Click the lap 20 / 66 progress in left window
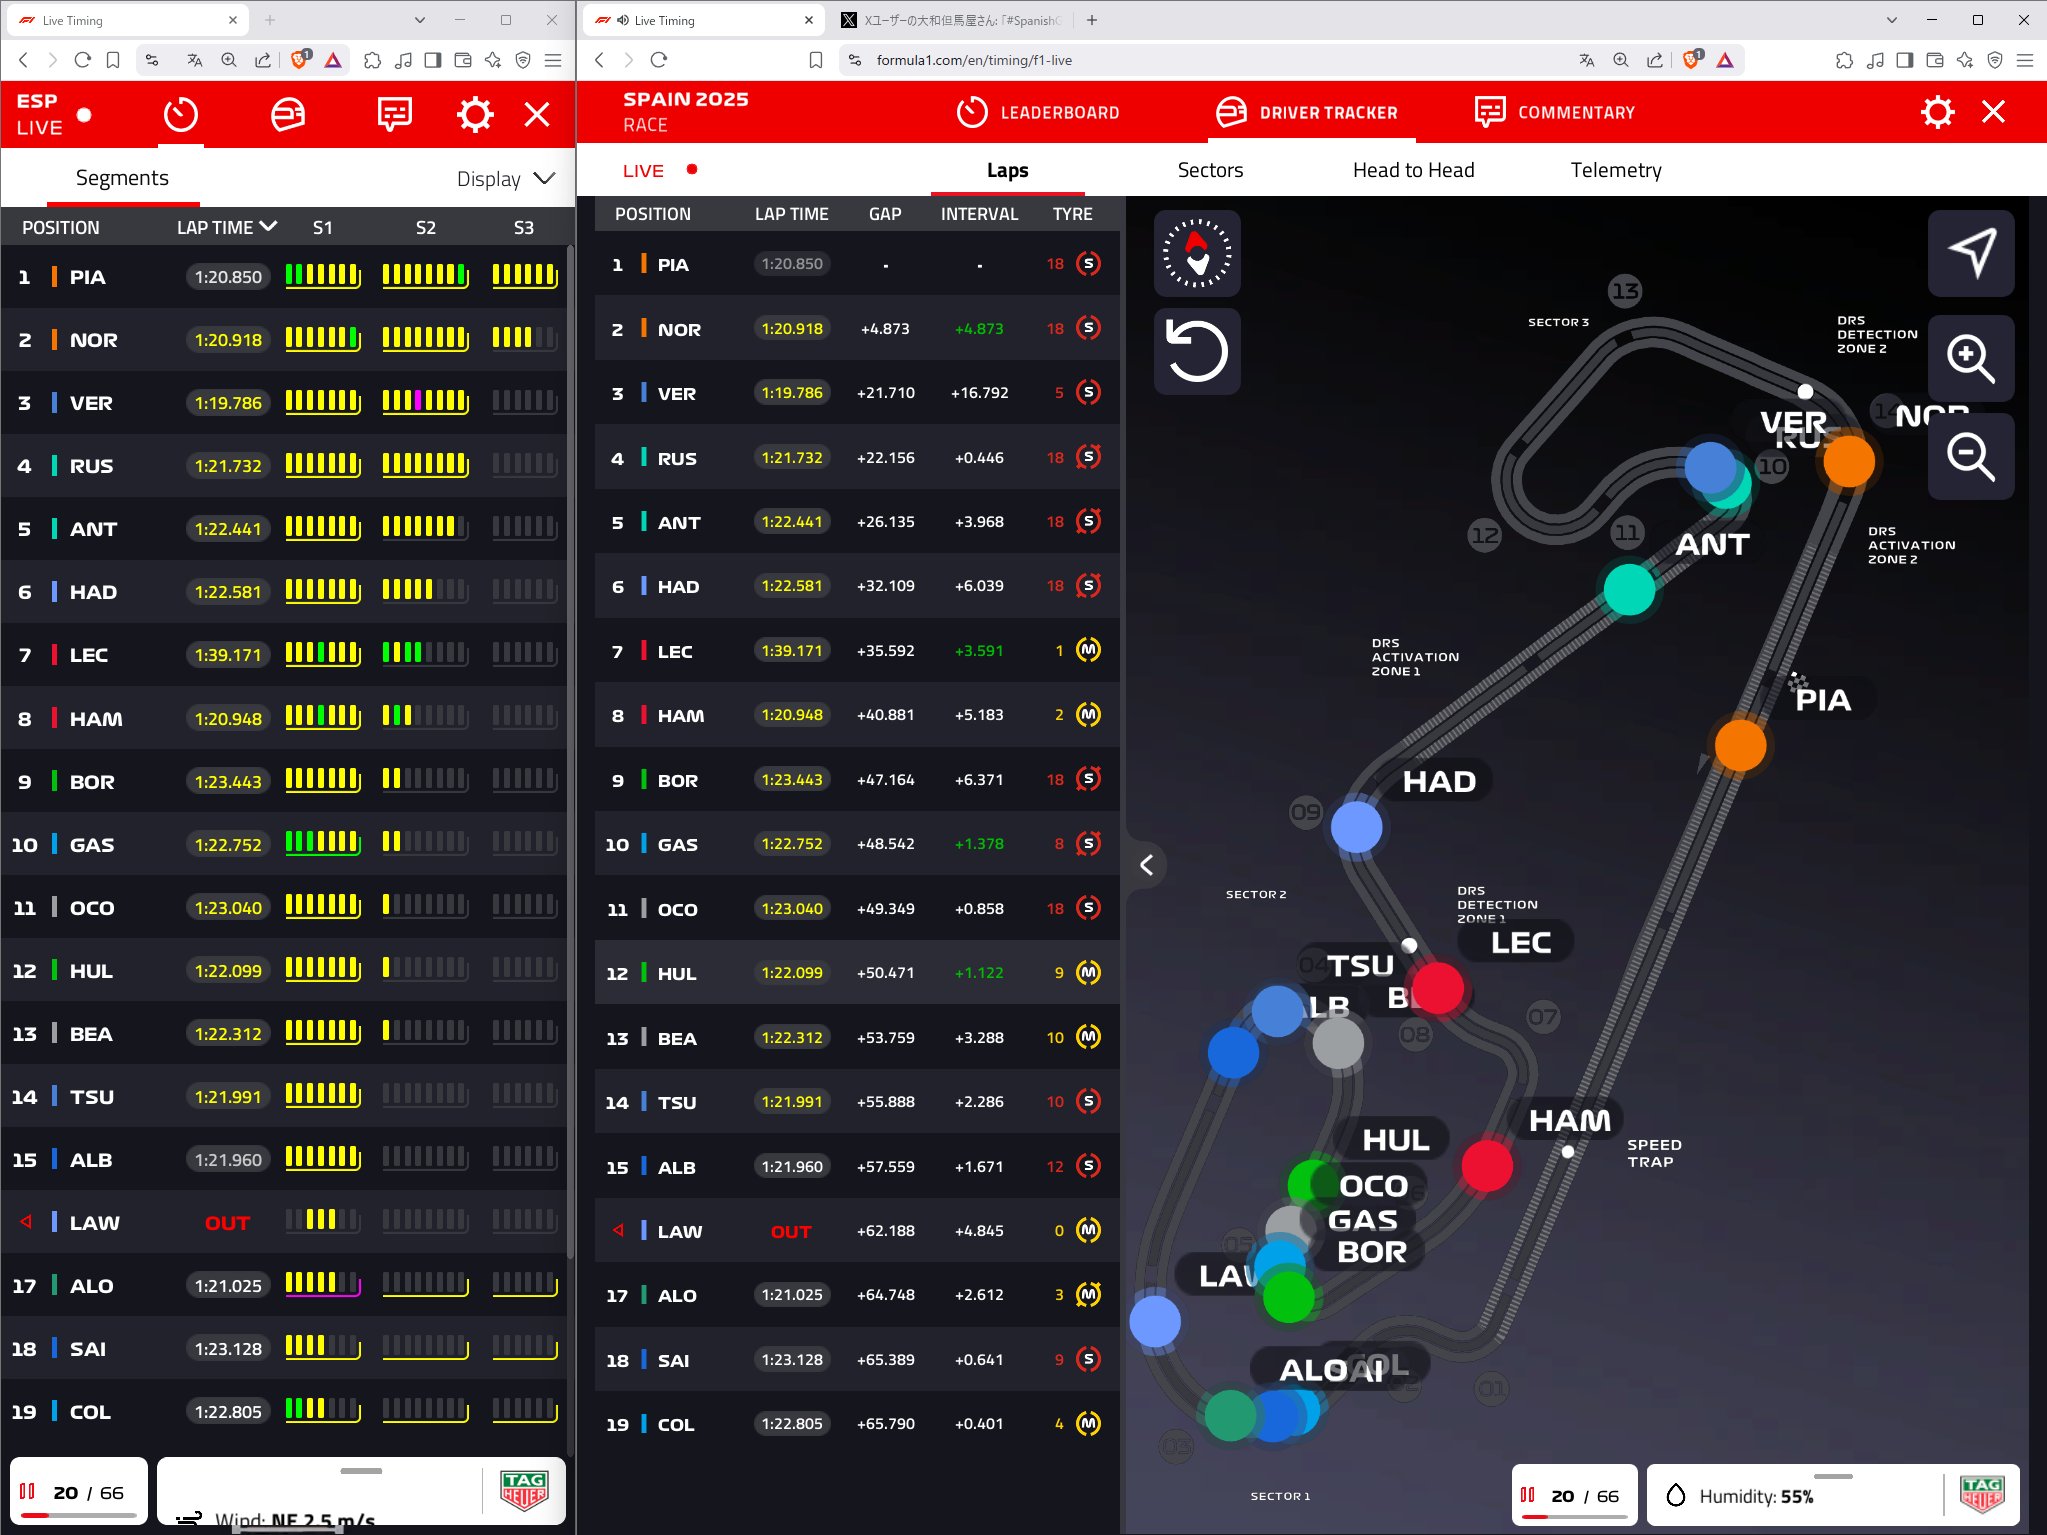 click(78, 1492)
